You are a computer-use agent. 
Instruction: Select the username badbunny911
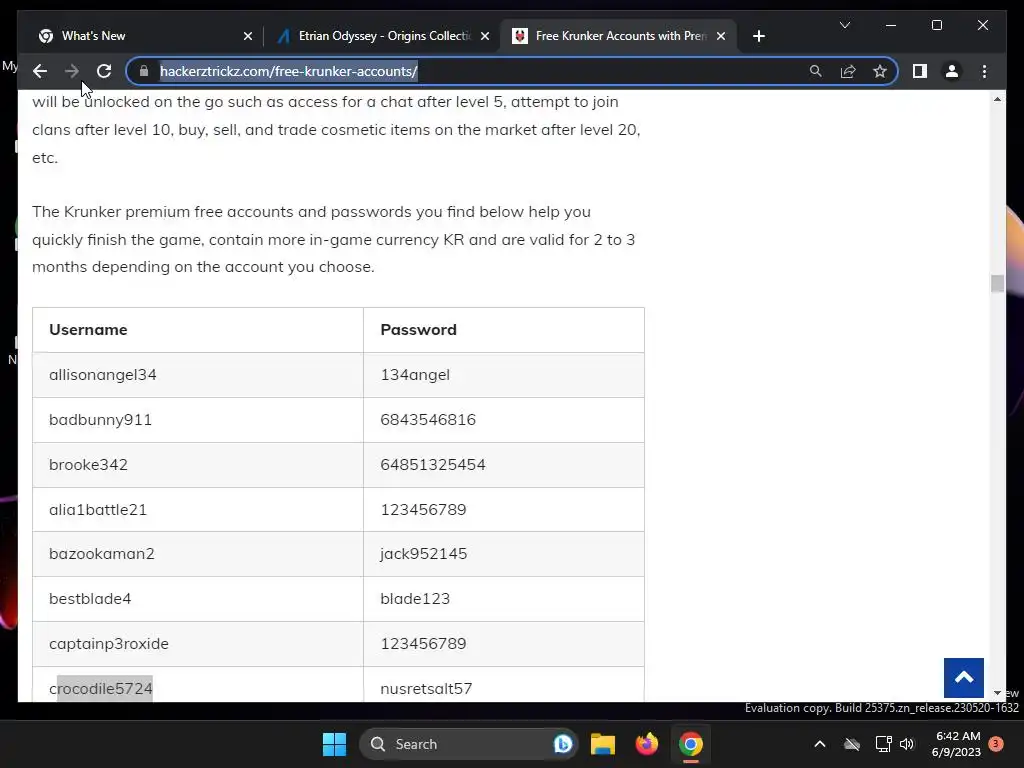tap(100, 420)
